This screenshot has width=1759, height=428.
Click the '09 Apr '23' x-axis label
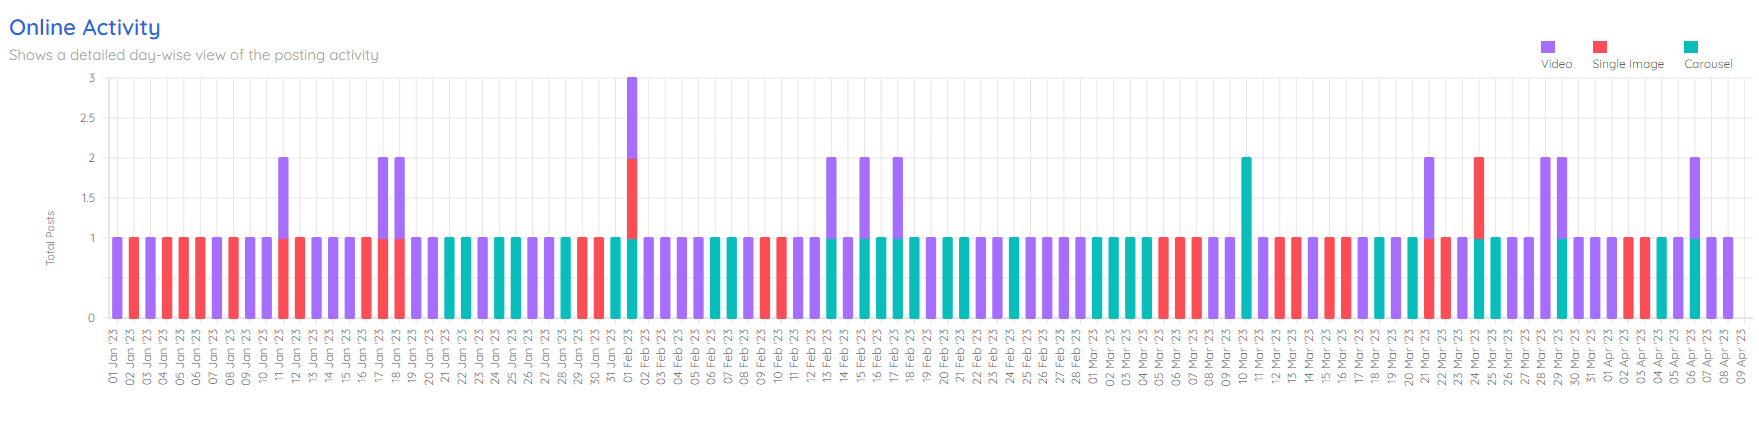click(1741, 357)
